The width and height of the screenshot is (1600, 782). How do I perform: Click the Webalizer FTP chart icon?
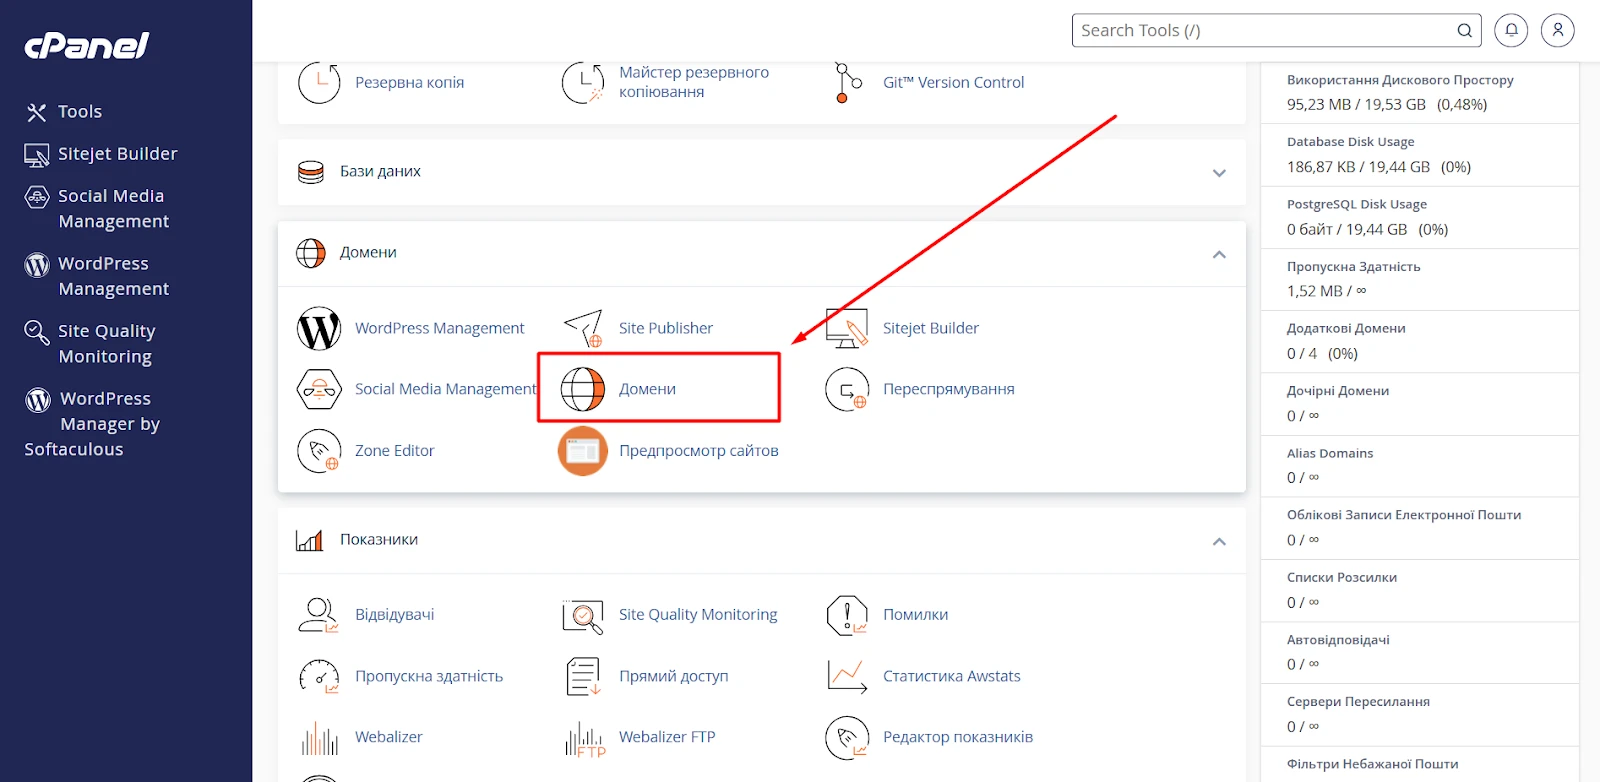[x=584, y=738]
